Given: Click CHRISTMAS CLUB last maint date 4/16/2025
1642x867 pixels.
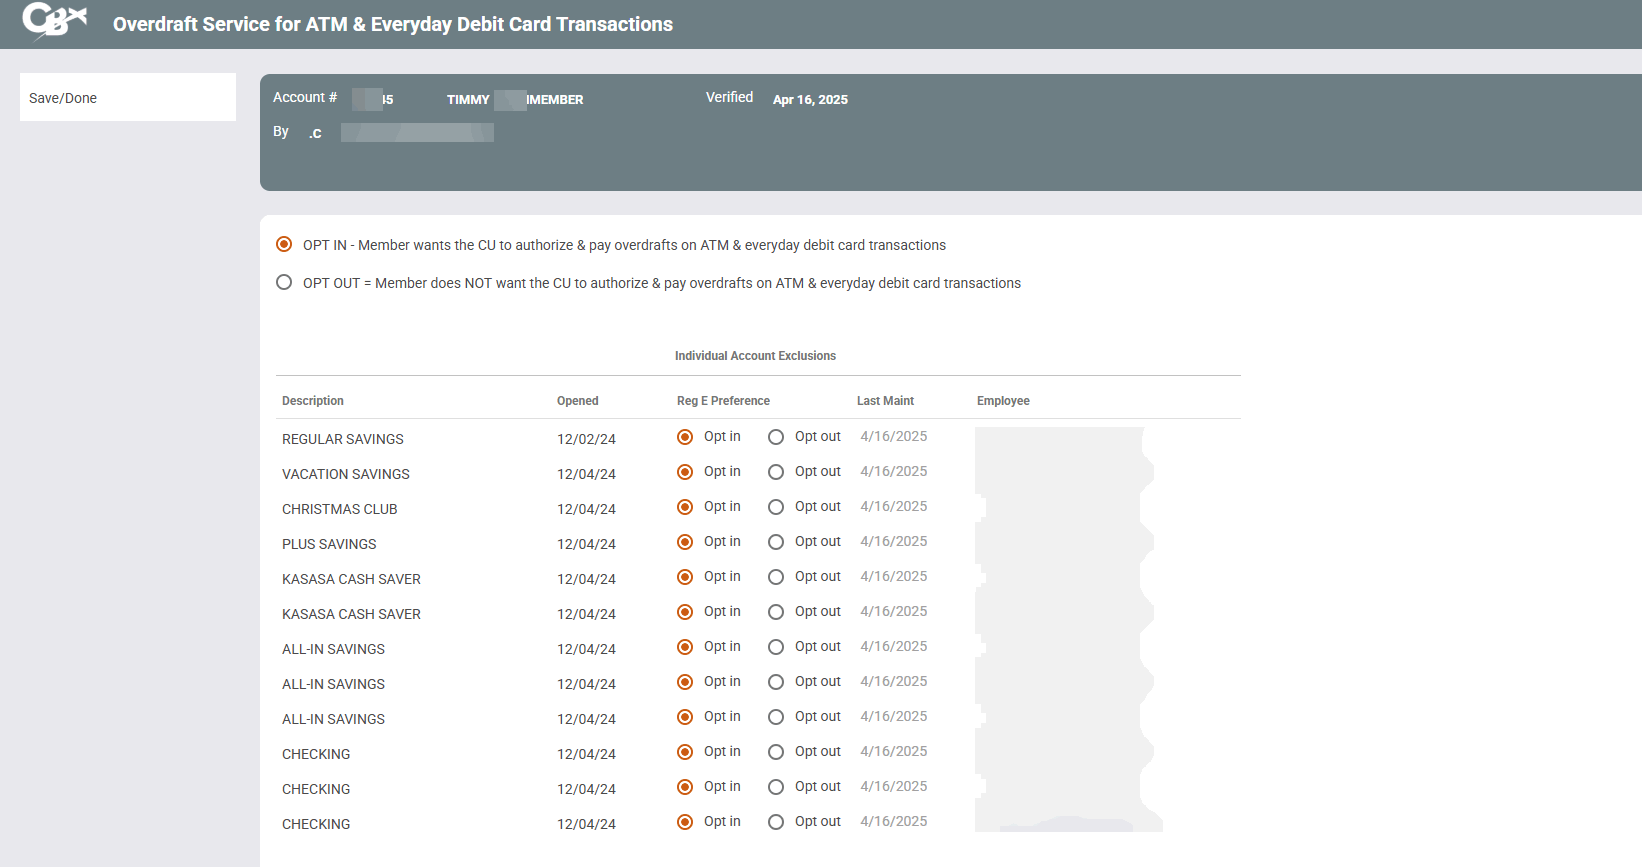Looking at the screenshot, I should pos(894,506).
